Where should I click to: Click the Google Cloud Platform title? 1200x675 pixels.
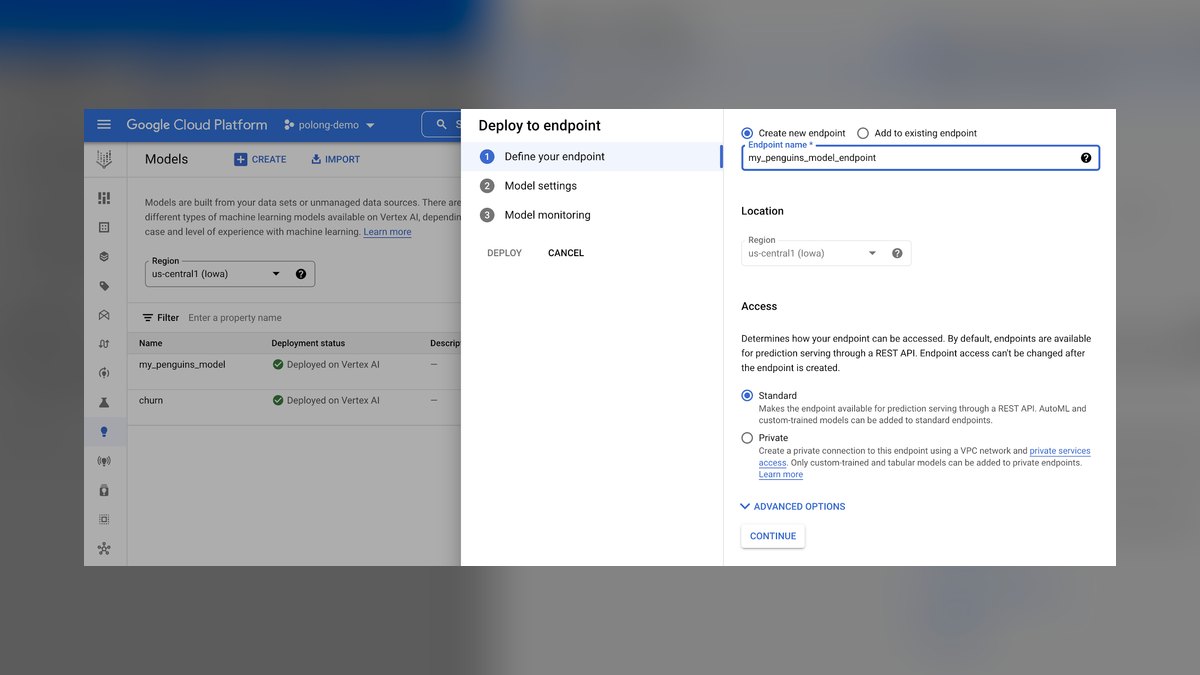(197, 125)
